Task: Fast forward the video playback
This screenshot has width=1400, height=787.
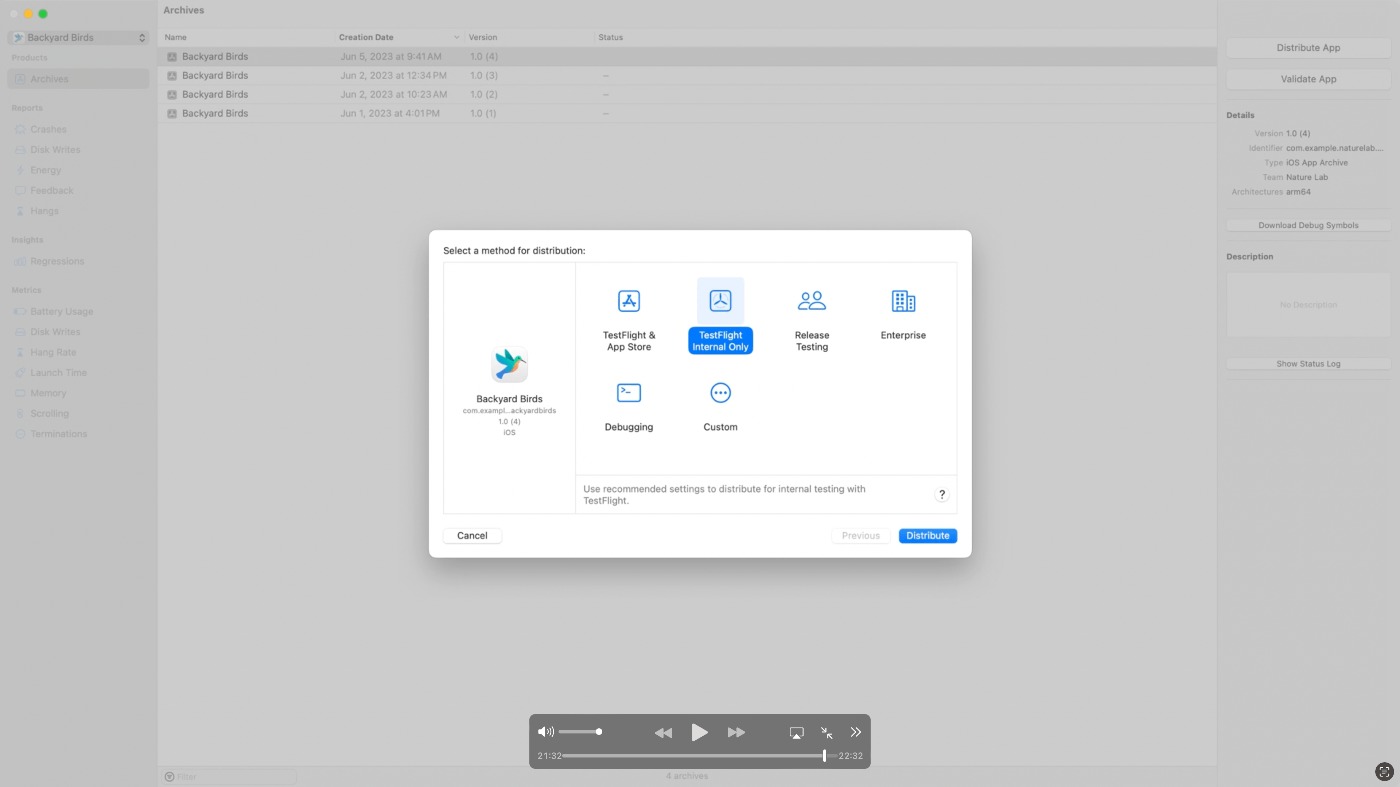Action: [736, 733]
